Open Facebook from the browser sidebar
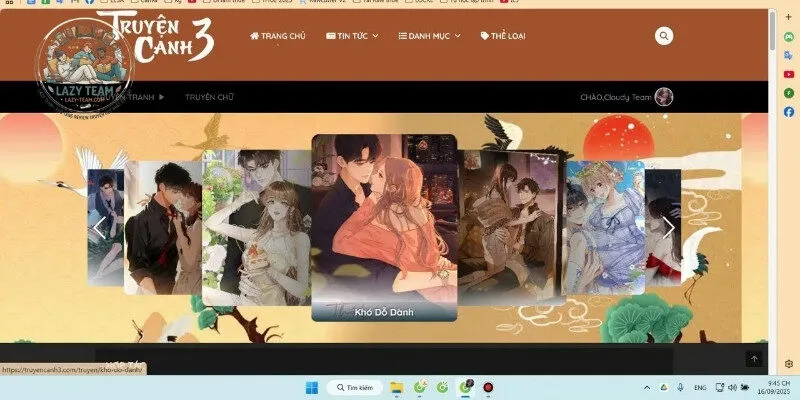 point(789,112)
